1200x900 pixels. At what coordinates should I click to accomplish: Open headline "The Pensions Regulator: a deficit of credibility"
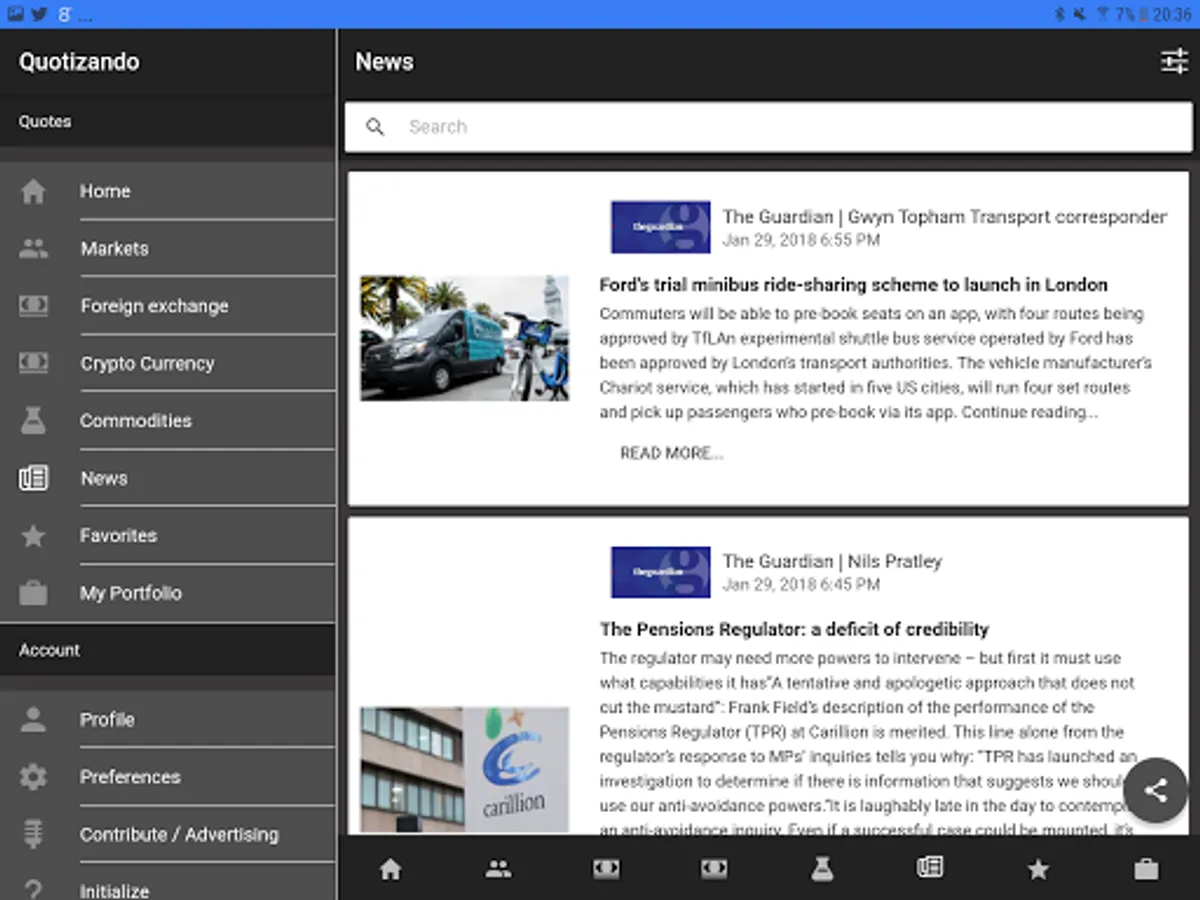(794, 630)
